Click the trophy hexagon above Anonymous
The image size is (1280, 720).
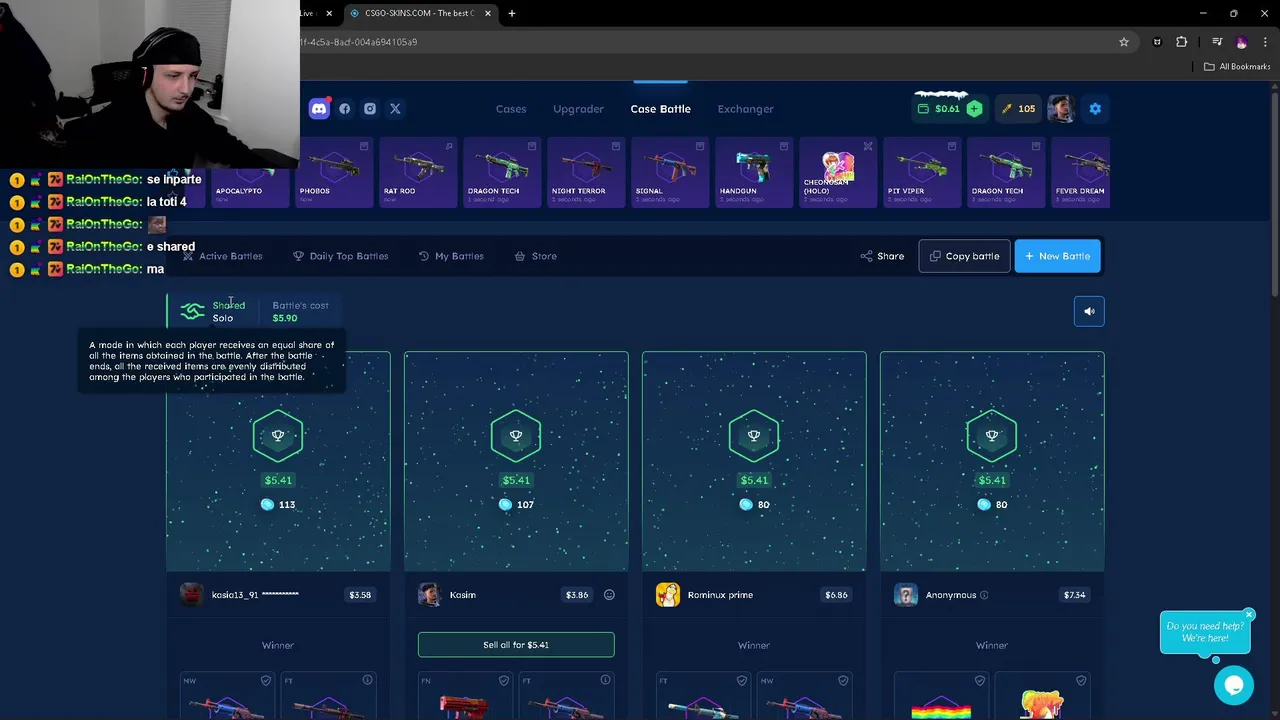coord(992,436)
